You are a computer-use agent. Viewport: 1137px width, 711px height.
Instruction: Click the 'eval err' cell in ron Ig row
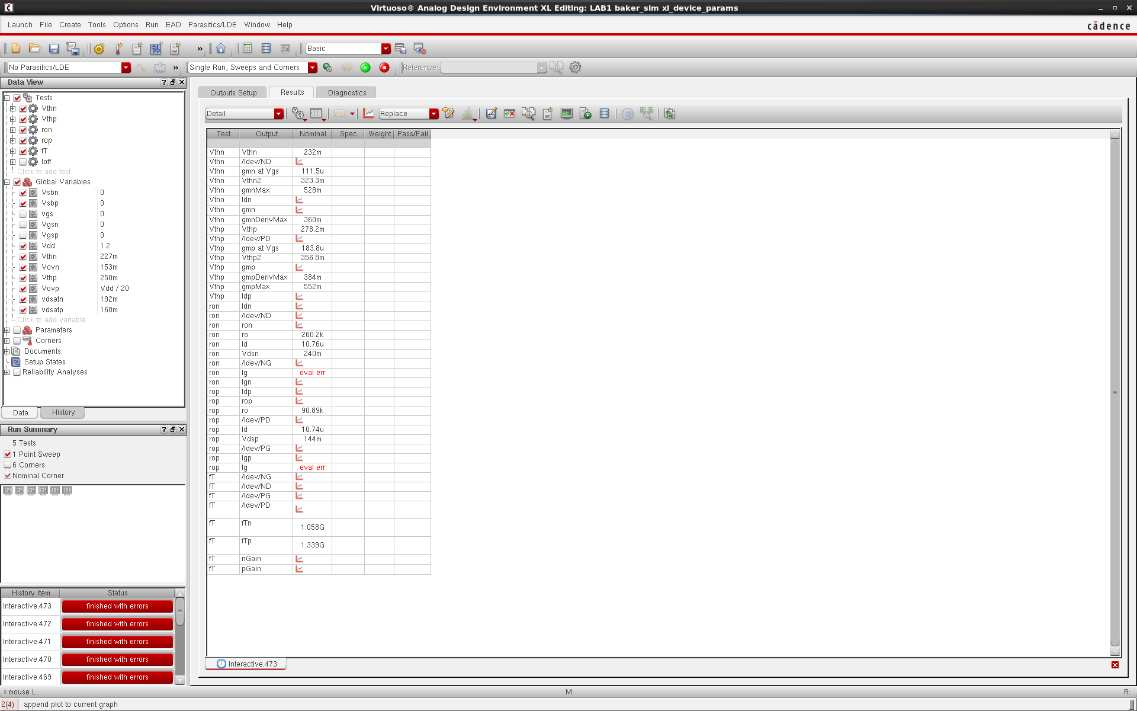pos(312,373)
